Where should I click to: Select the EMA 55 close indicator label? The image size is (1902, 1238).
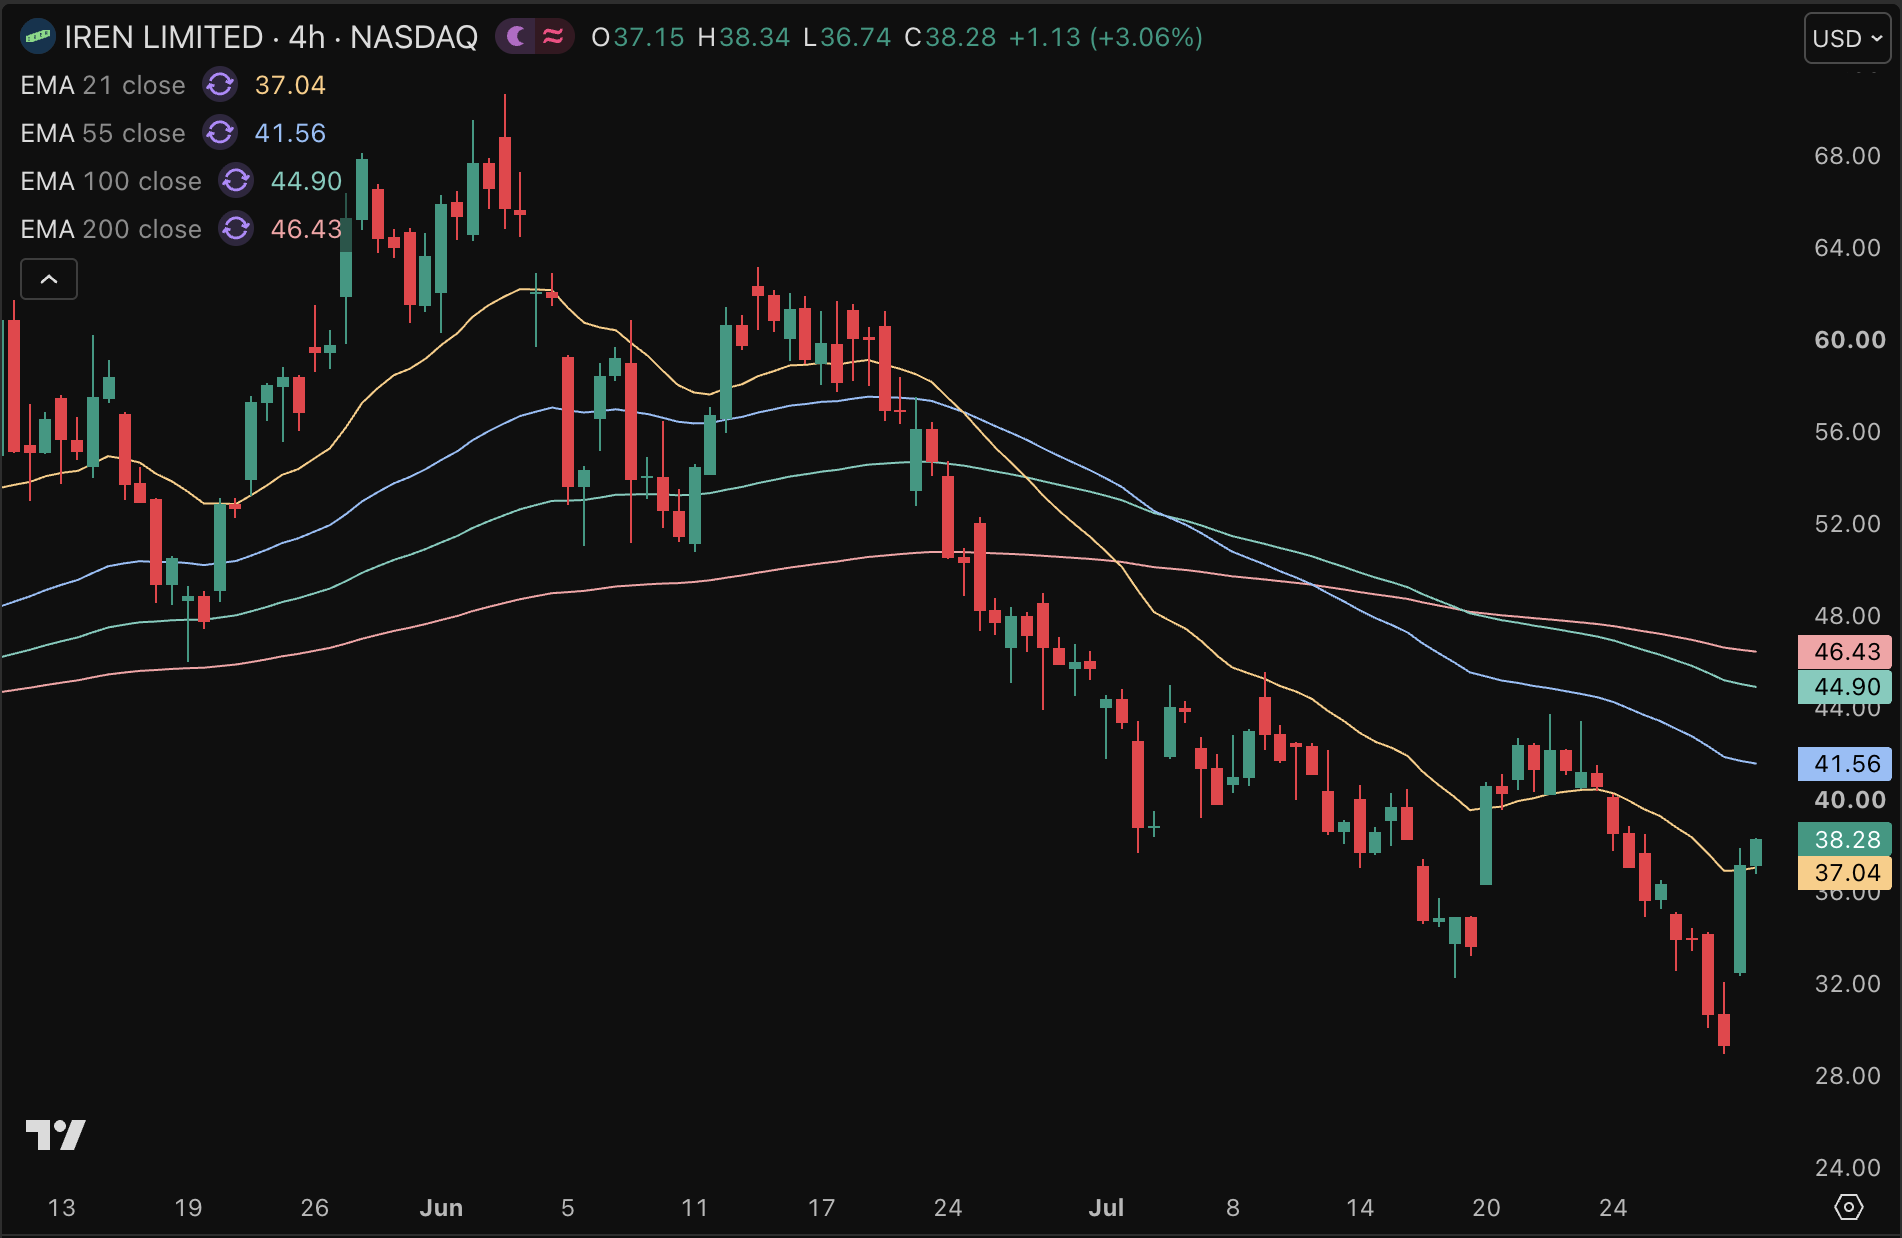pos(103,133)
